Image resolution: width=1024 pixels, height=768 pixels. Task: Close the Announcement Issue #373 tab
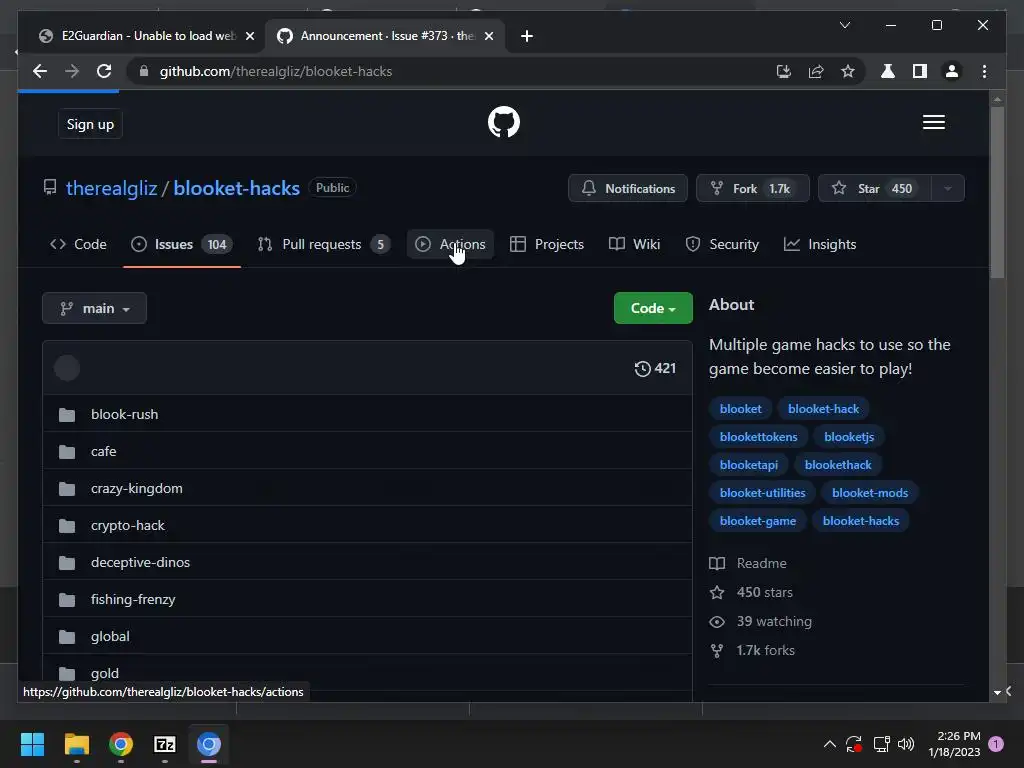488,36
